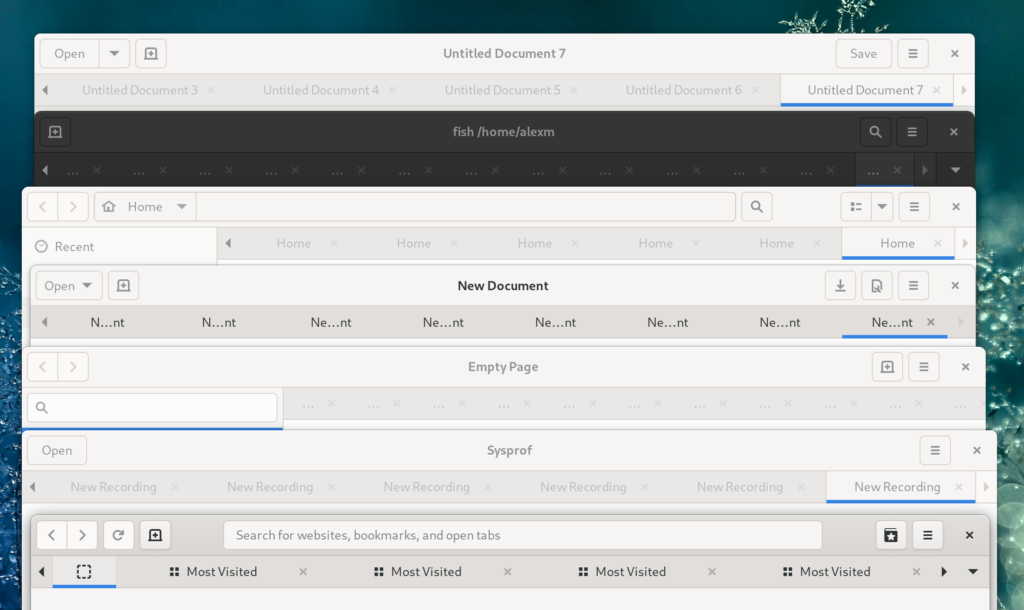1024x610 pixels.
Task: Expand the Home path dropdown in the file manager
Action: coord(145,206)
